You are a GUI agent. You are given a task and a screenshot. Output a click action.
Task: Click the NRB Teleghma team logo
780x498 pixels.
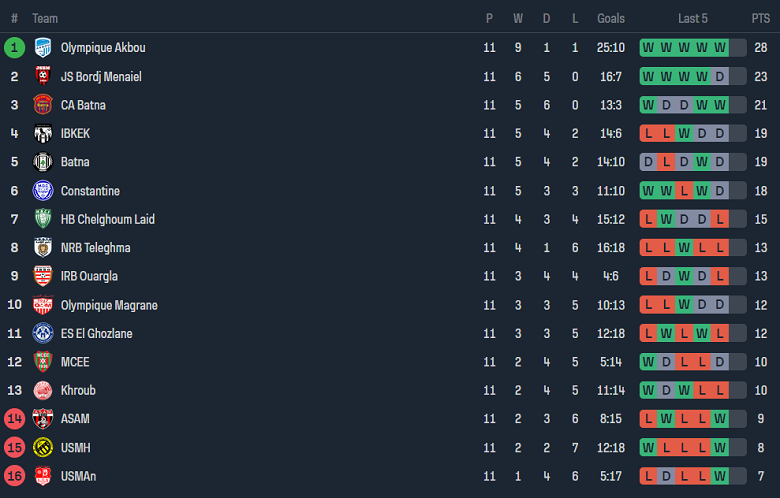[42, 248]
